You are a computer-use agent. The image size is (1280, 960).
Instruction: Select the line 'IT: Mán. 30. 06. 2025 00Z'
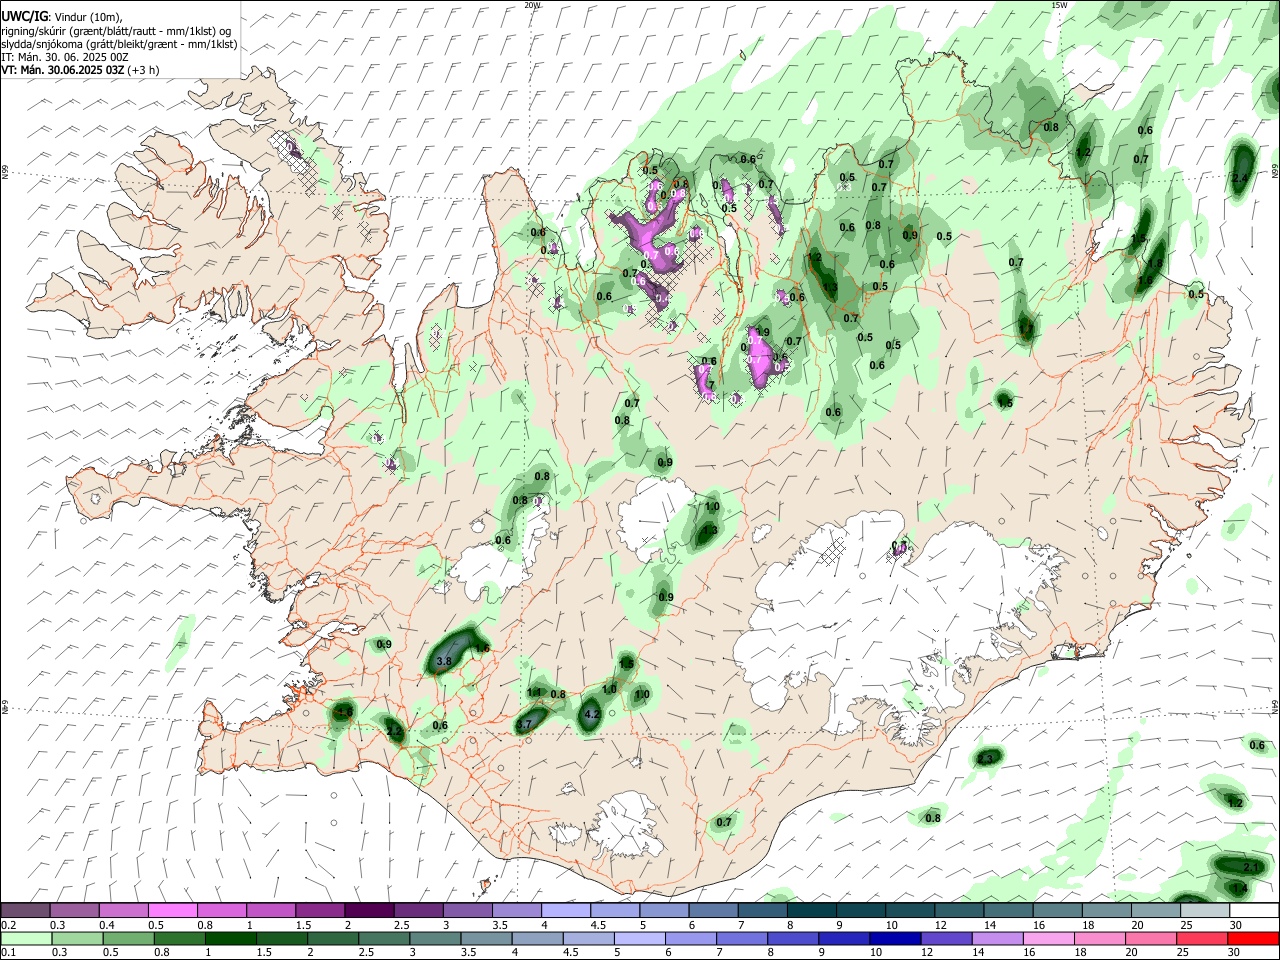65,57
